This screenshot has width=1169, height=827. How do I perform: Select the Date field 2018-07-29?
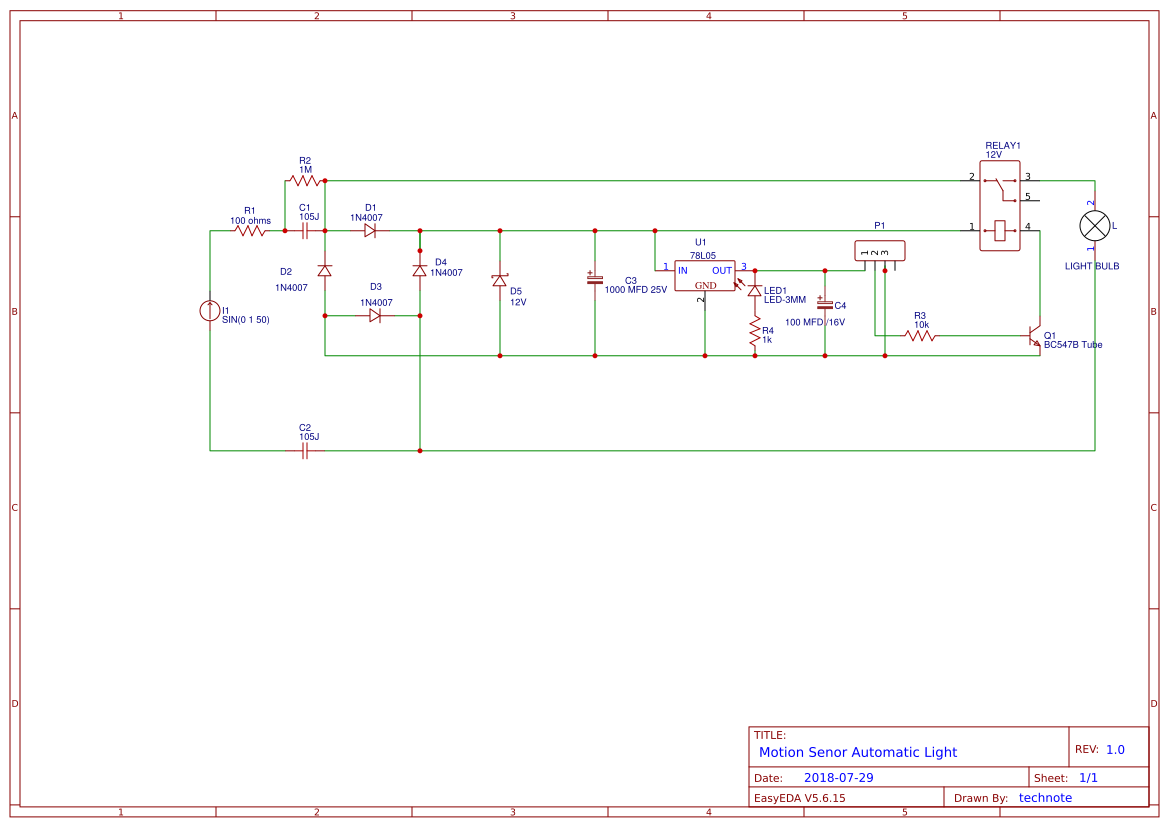click(x=842, y=776)
